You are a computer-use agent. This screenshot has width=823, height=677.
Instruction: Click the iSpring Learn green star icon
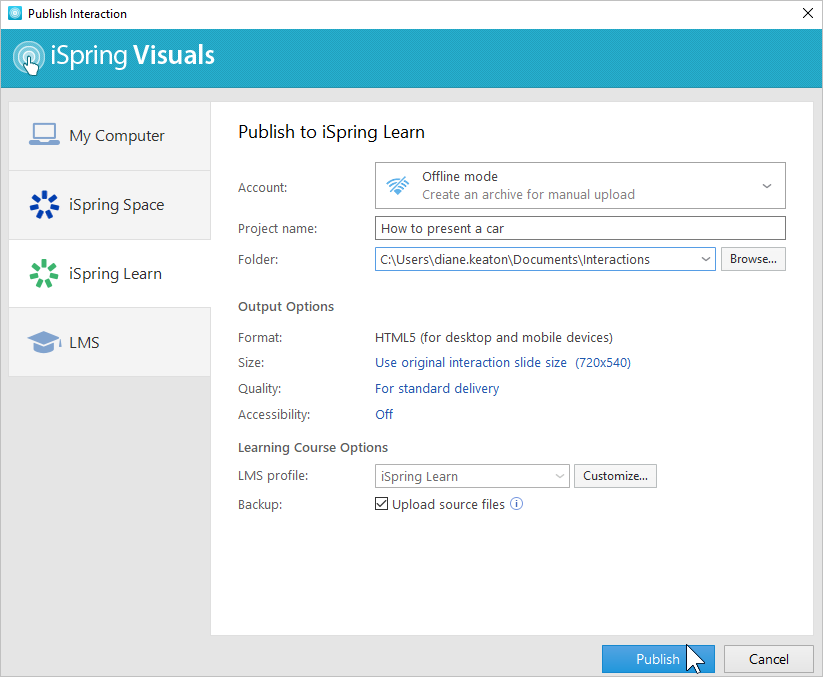[44, 273]
